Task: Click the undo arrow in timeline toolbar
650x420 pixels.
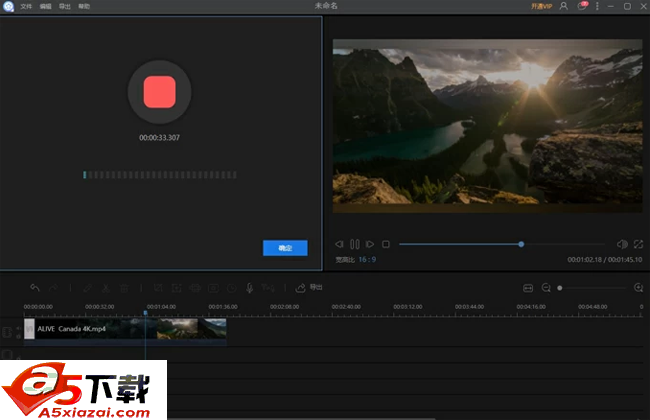Action: (x=35, y=288)
